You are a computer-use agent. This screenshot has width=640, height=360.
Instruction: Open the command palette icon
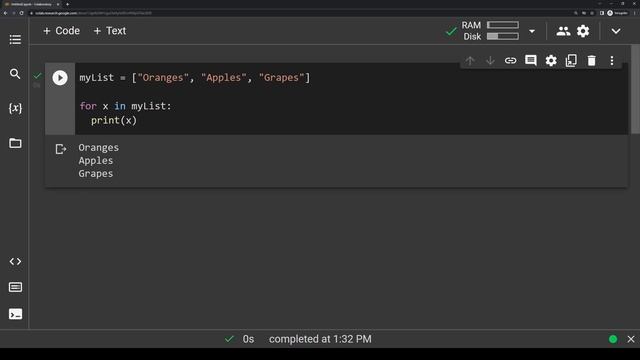(x=15, y=287)
